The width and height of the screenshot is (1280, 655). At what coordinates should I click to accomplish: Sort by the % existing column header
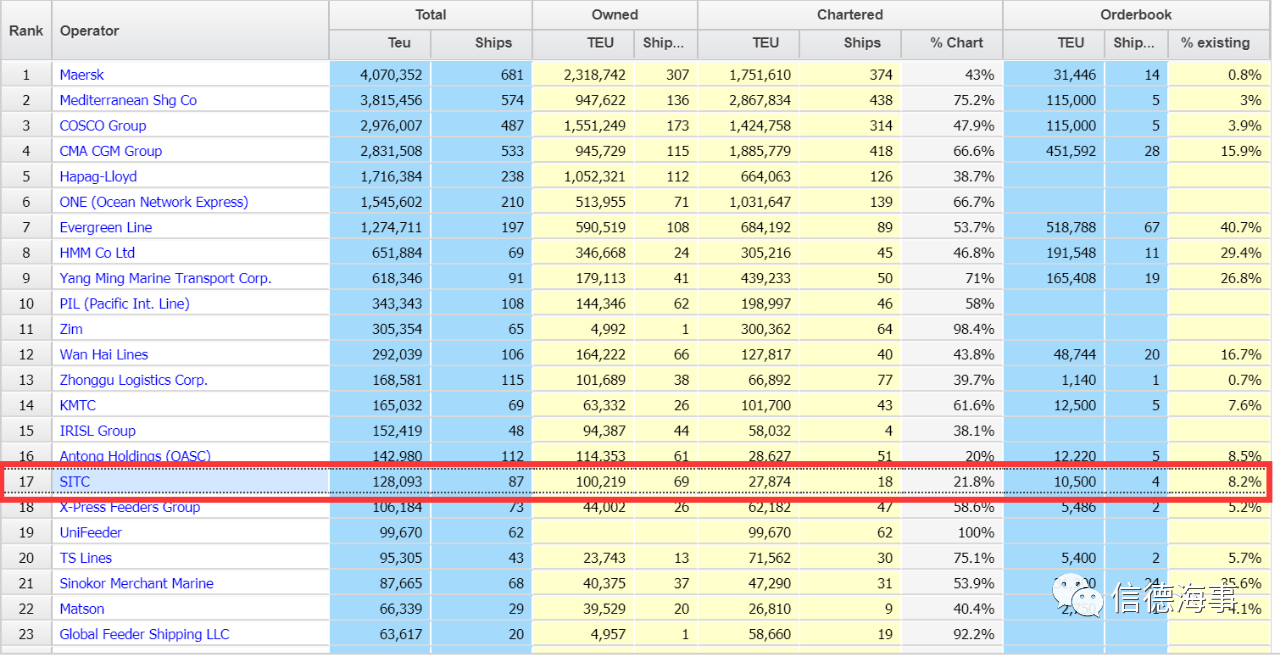[1219, 44]
